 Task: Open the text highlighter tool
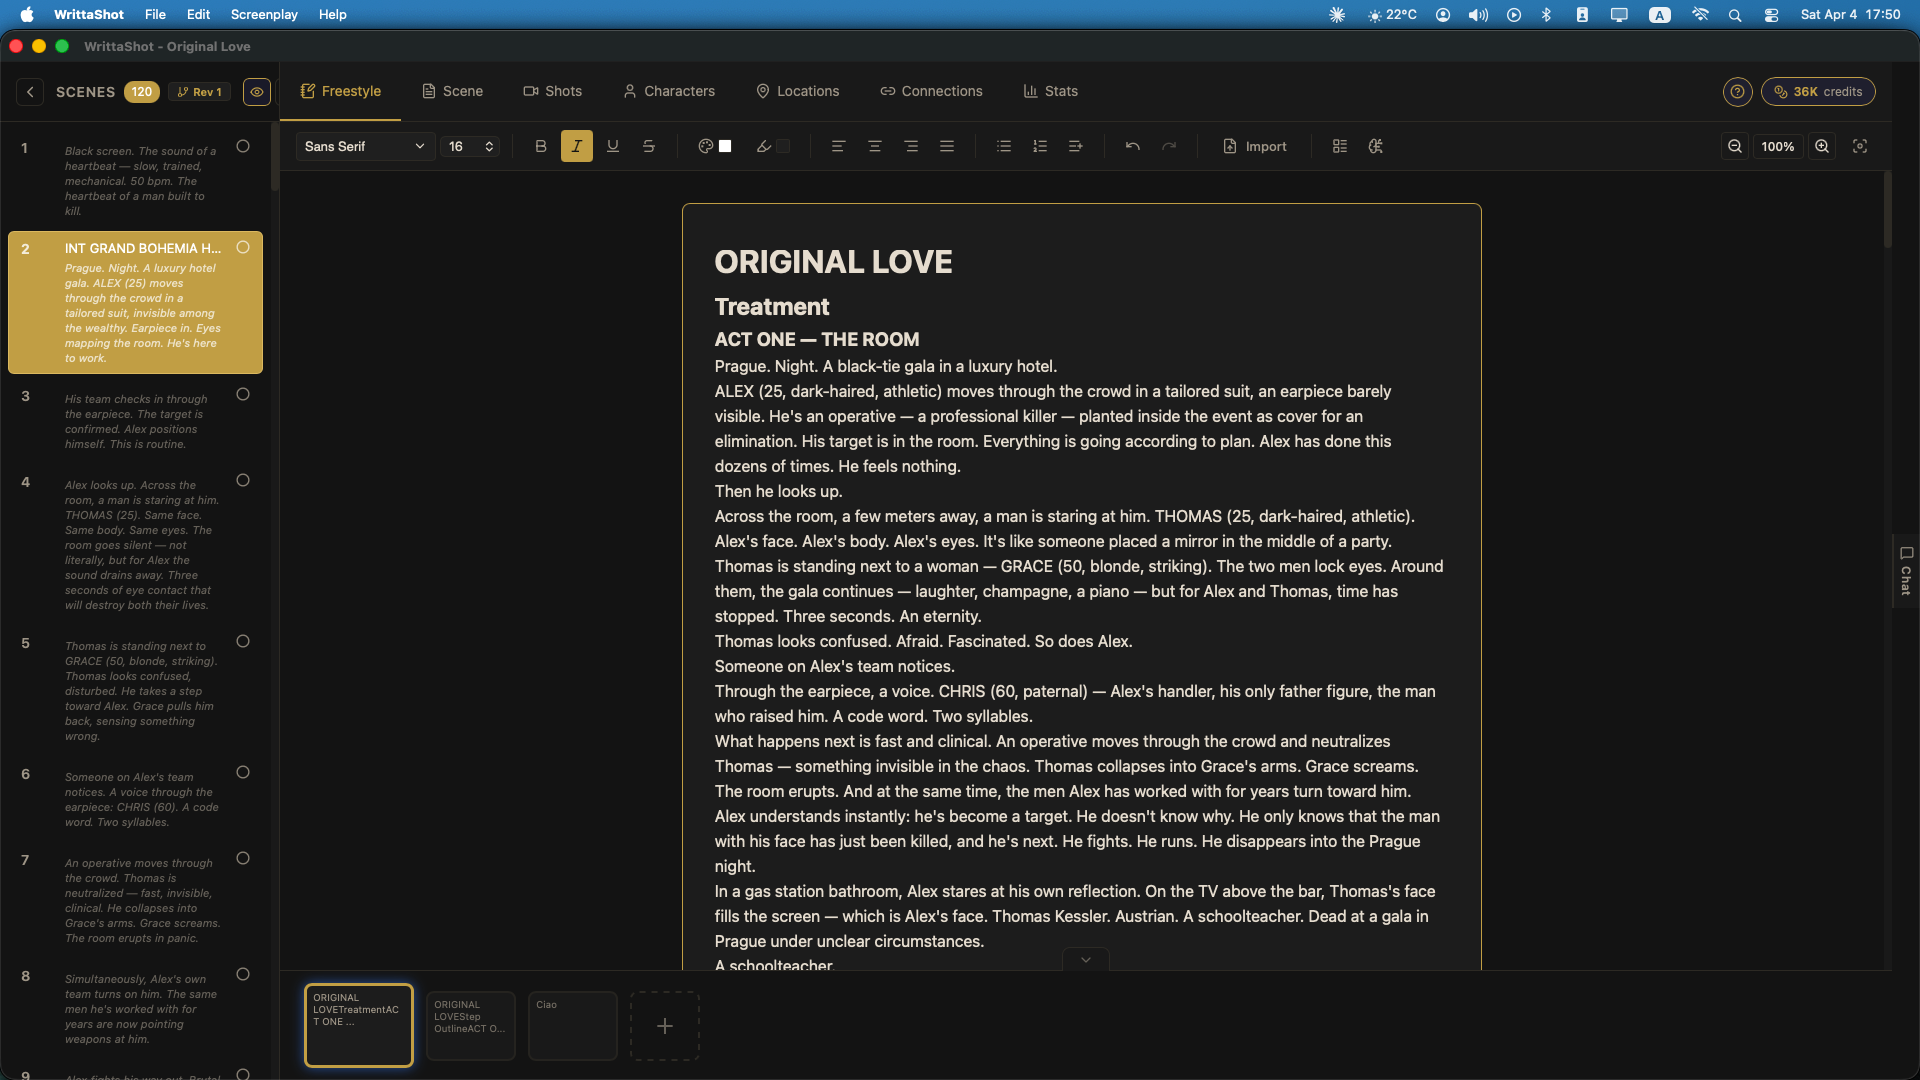pyautogui.click(x=766, y=146)
